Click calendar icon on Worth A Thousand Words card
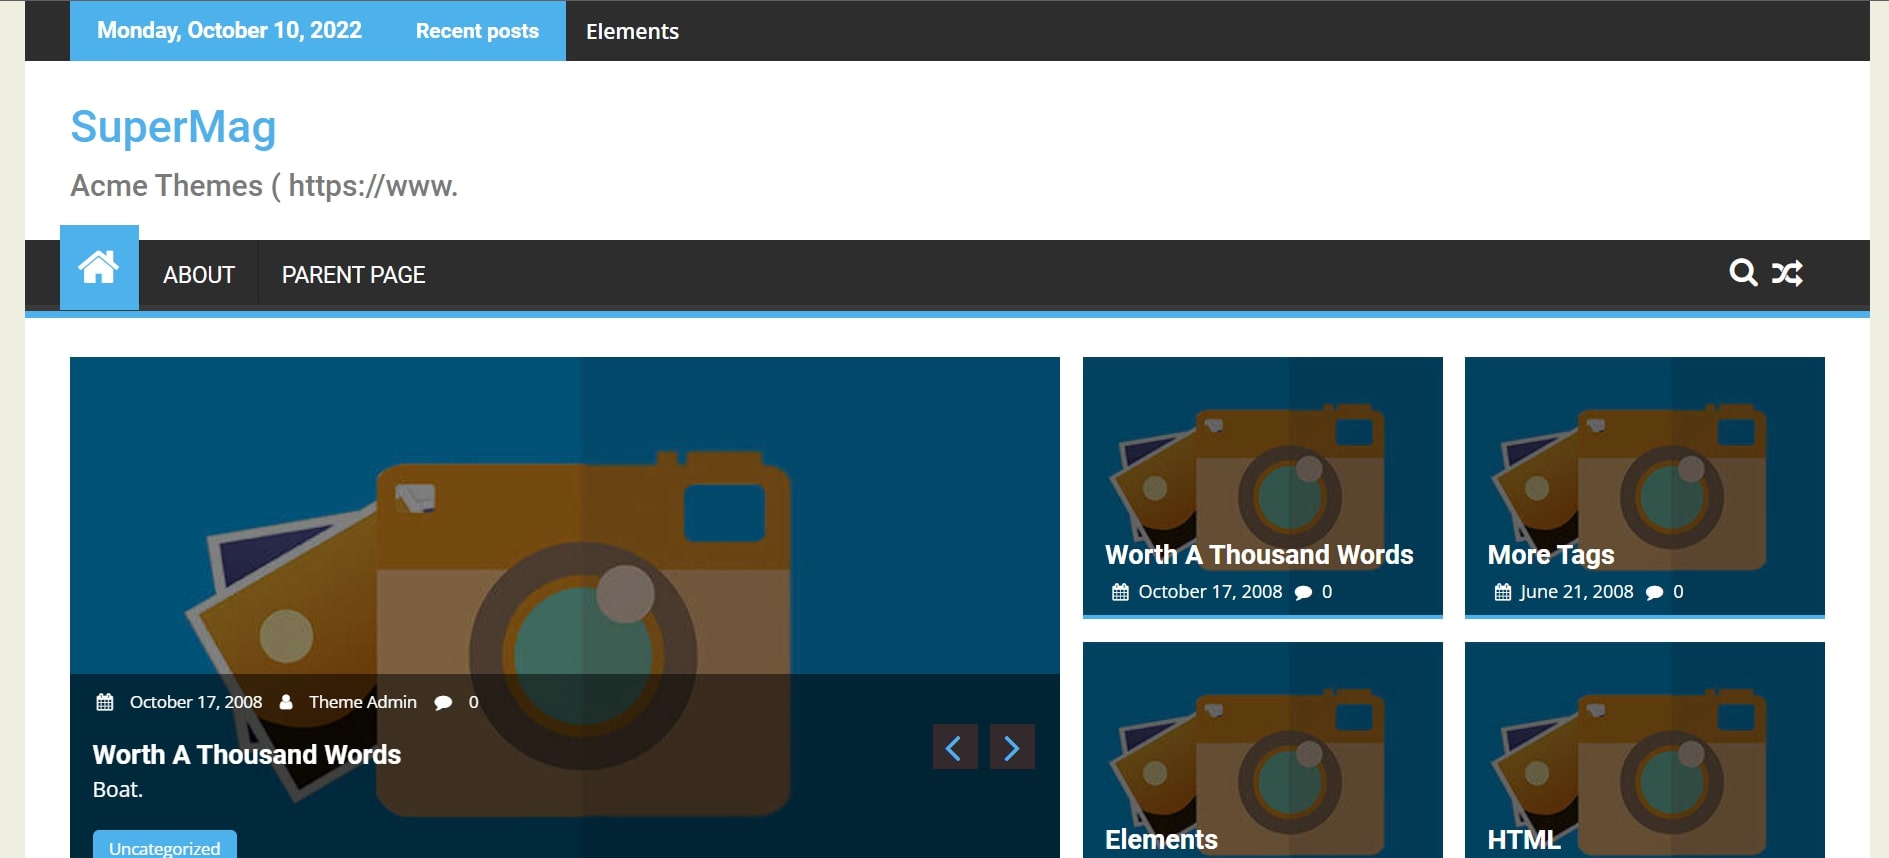 point(1120,592)
